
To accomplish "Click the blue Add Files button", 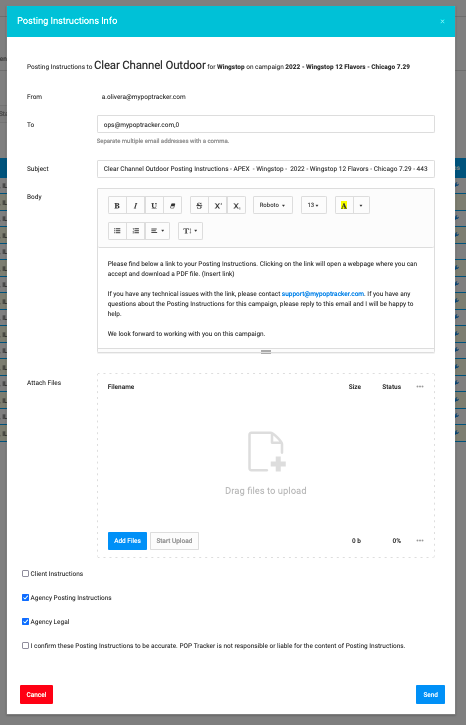I will (127, 541).
